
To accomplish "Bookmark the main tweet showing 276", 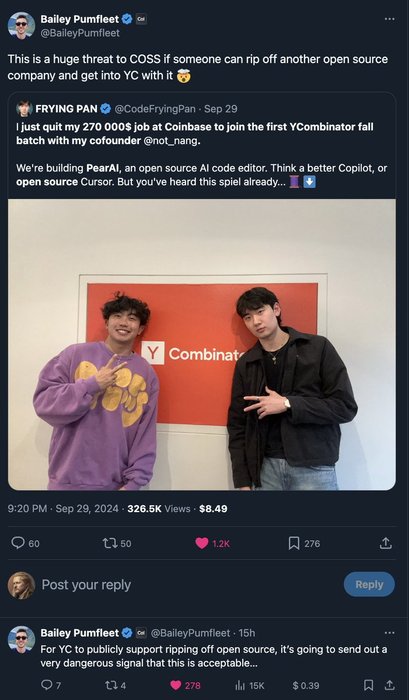I will click(x=304, y=543).
